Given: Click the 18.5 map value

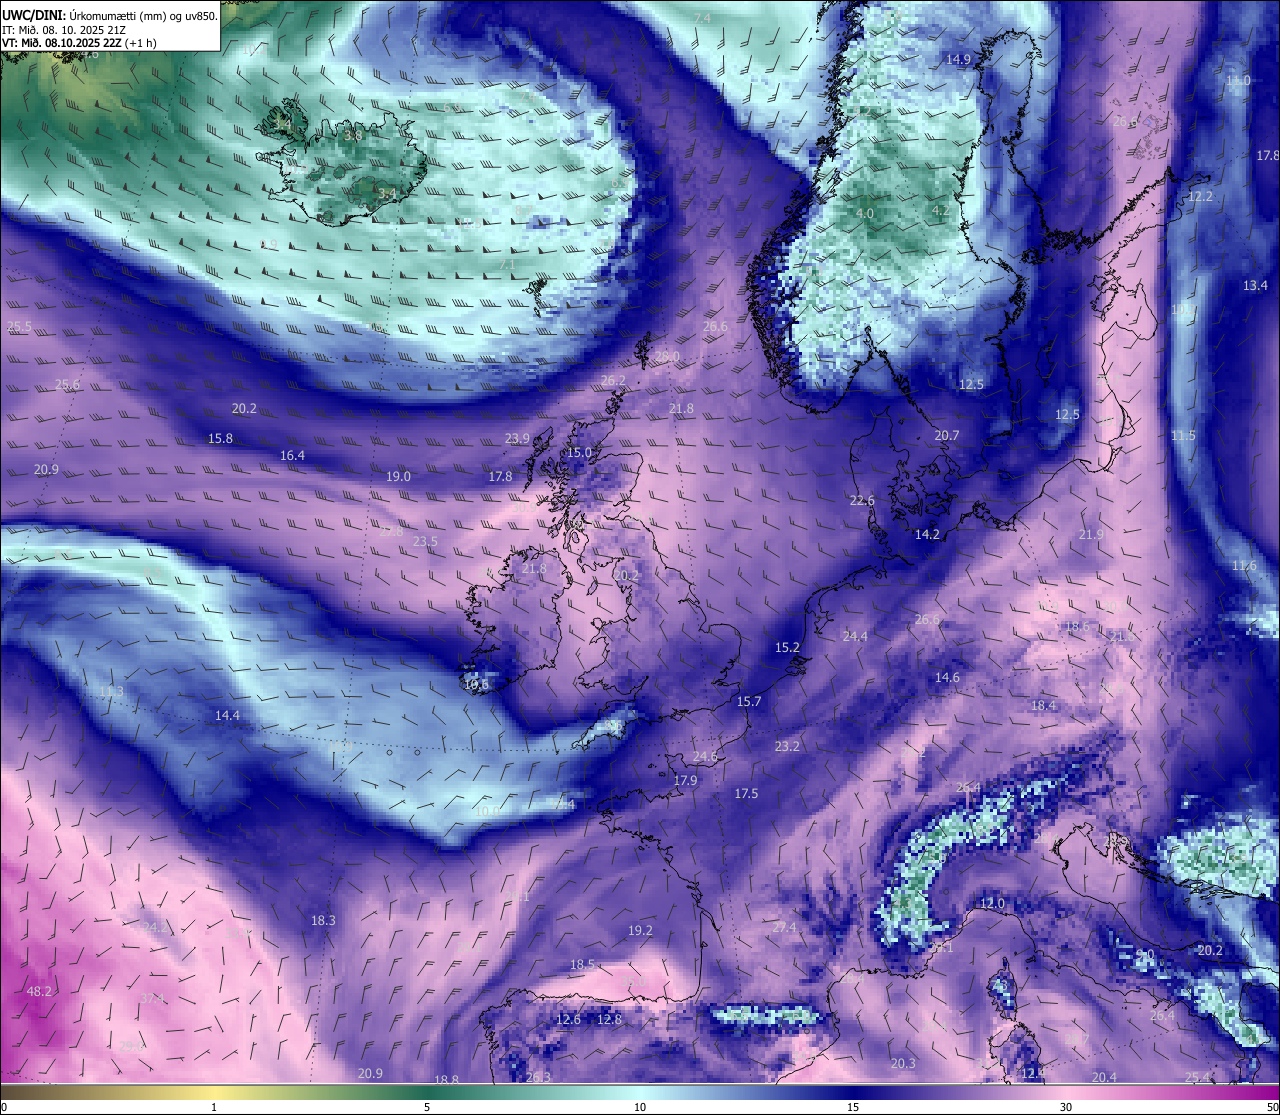Looking at the screenshot, I should click(x=582, y=965).
